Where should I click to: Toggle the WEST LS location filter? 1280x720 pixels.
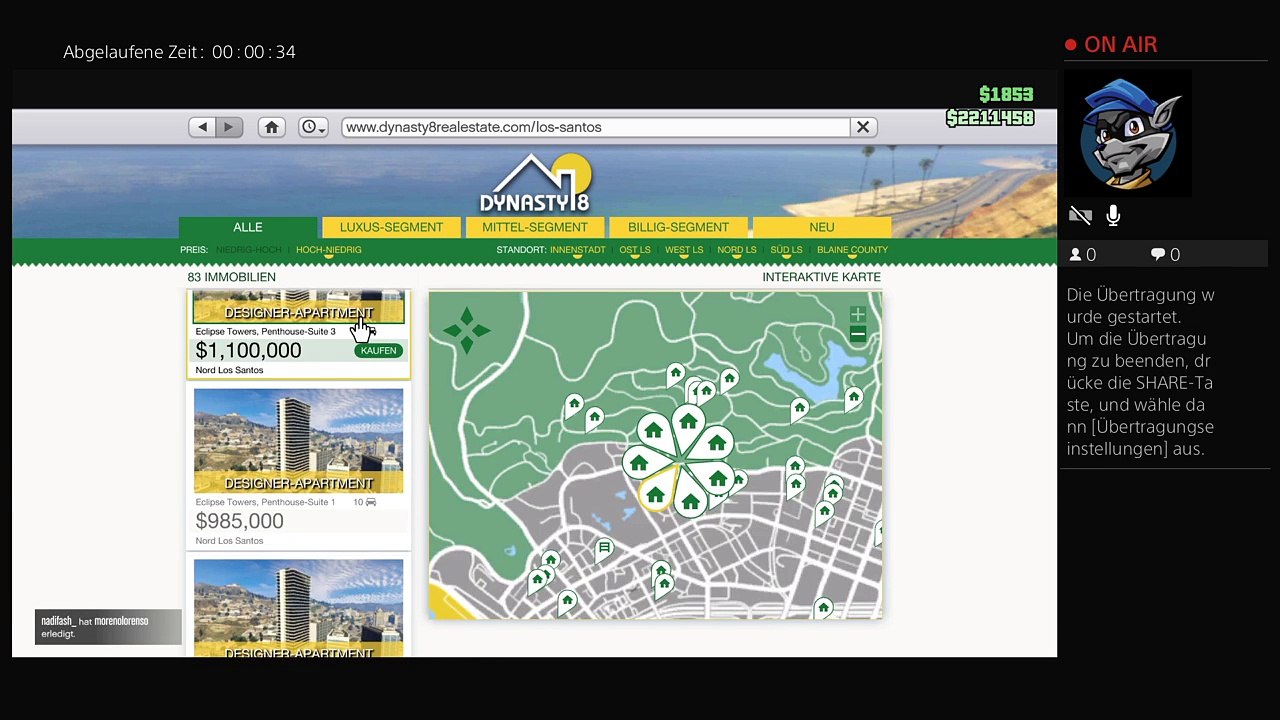pos(684,250)
